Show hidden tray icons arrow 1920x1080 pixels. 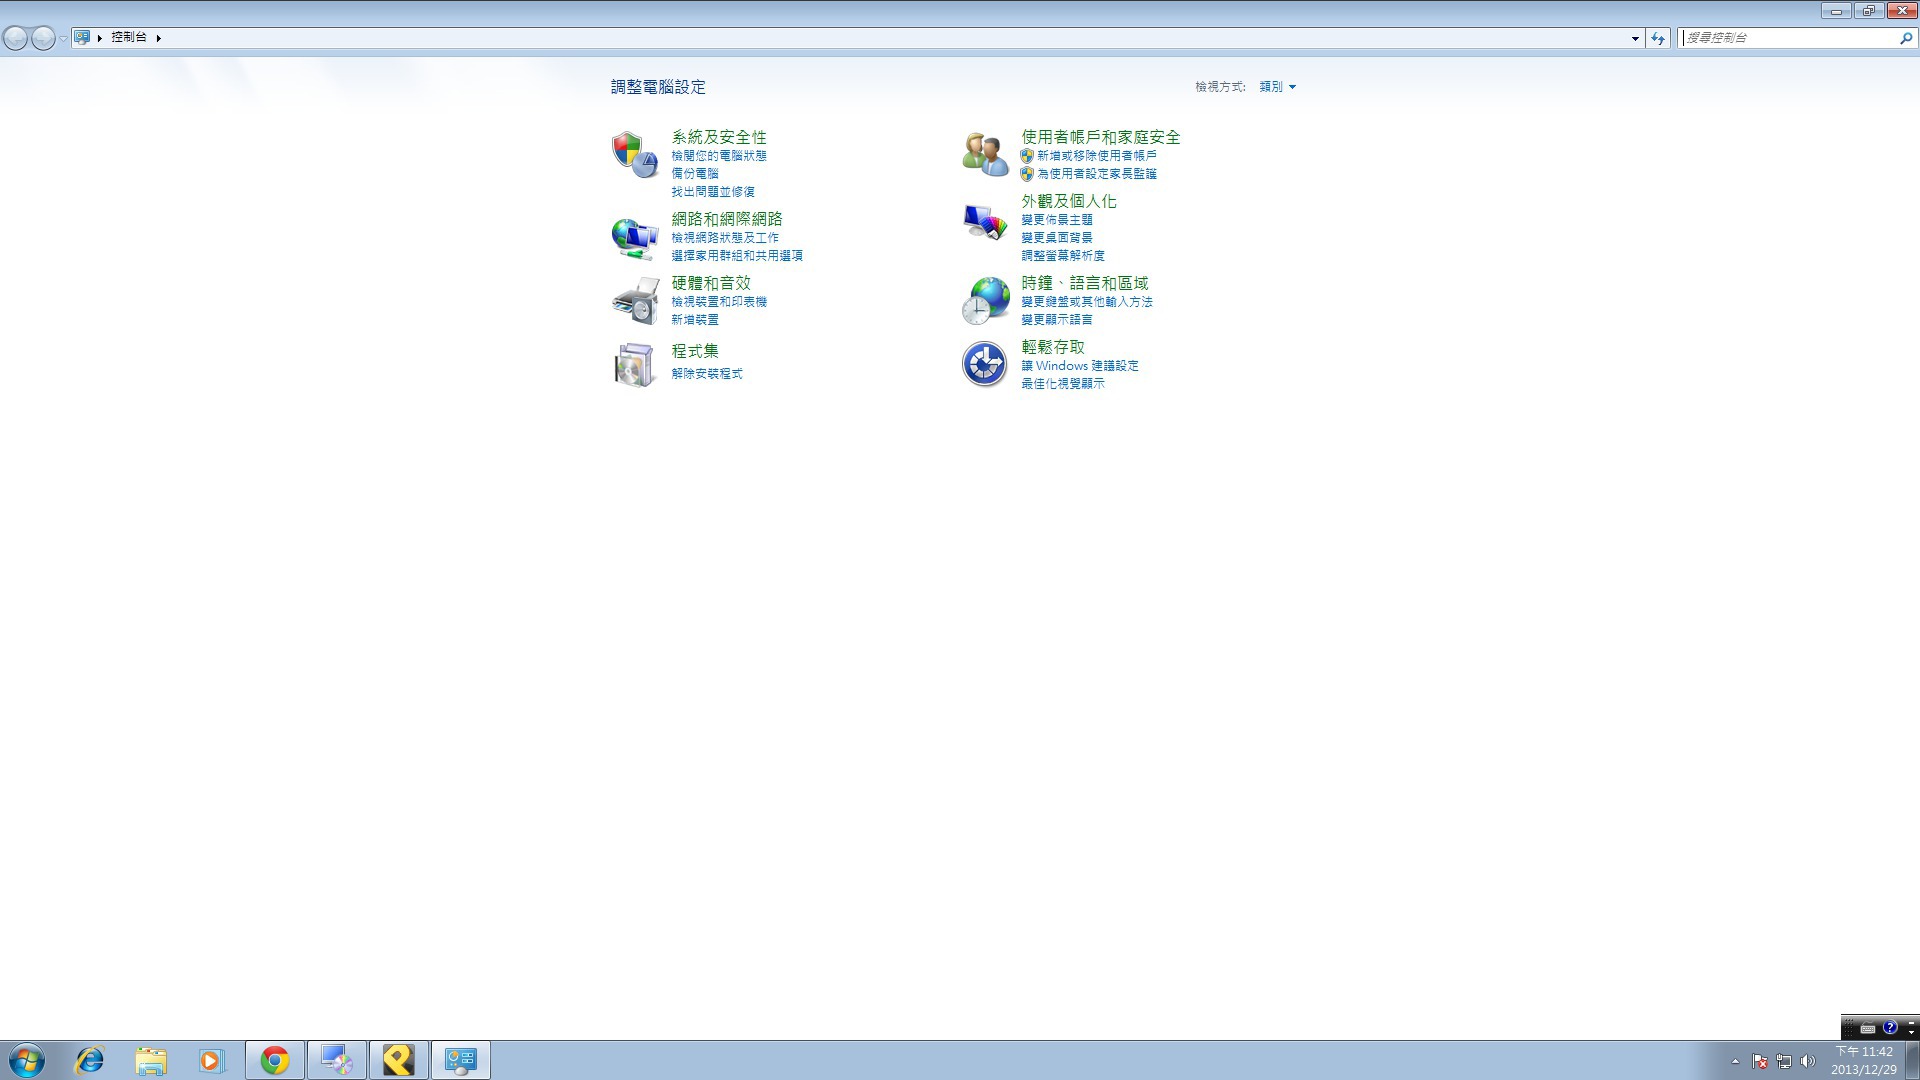(1735, 1061)
